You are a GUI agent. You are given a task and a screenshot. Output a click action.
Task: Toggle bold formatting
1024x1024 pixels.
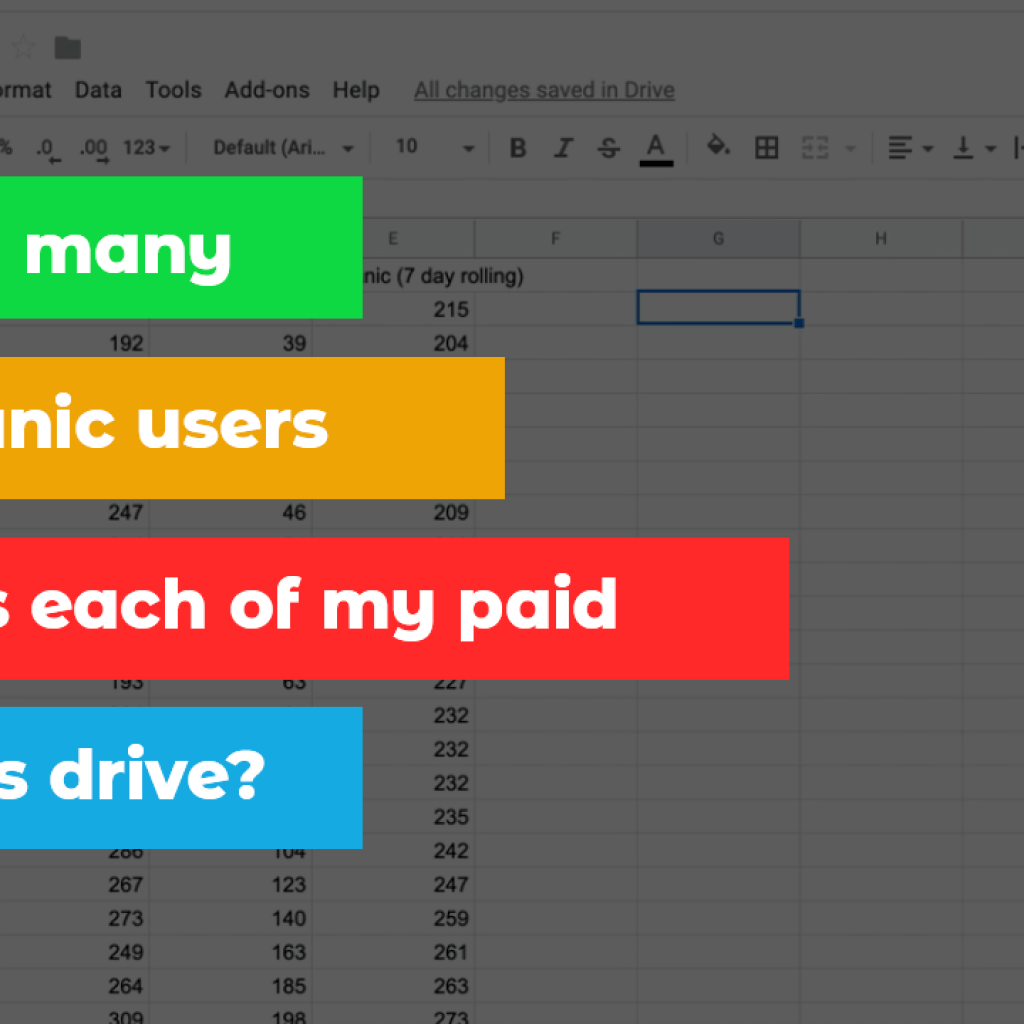tap(518, 148)
